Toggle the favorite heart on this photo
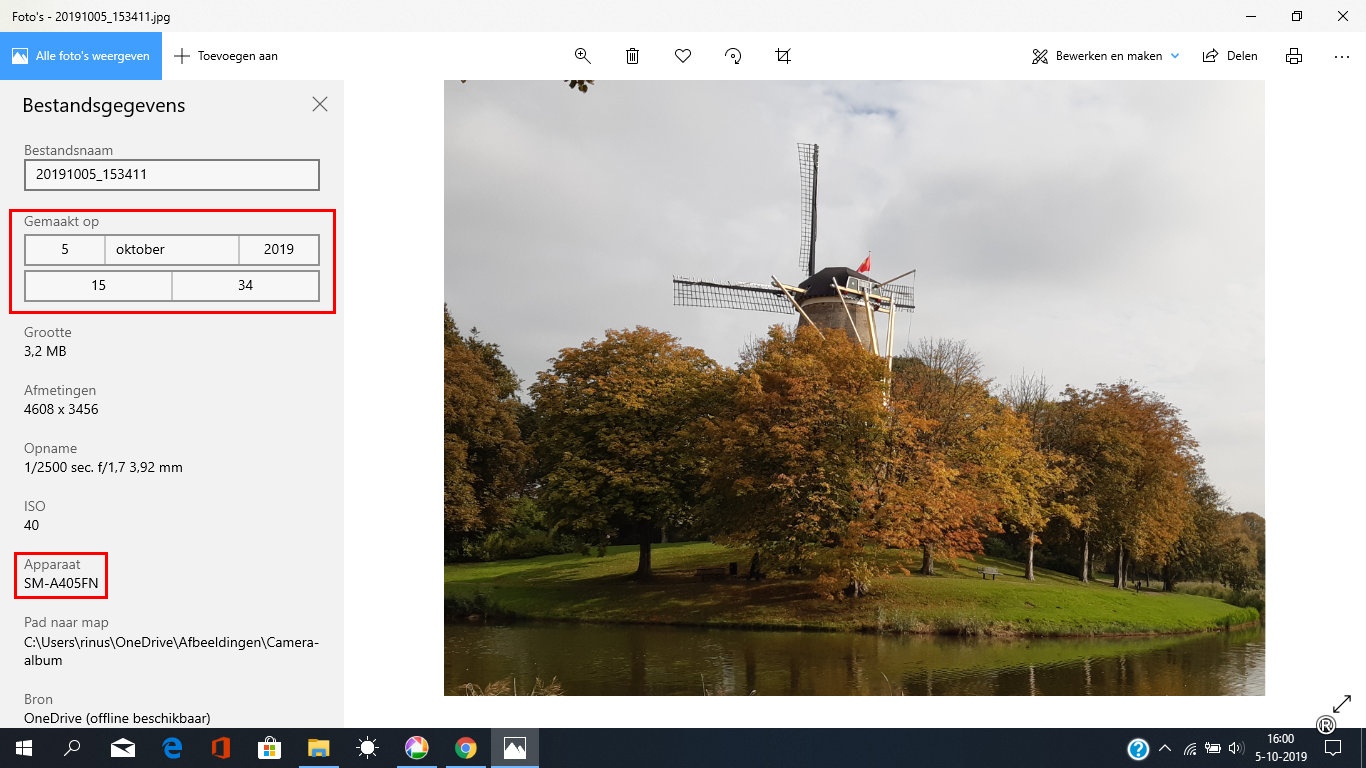This screenshot has height=768, width=1366. (x=682, y=56)
